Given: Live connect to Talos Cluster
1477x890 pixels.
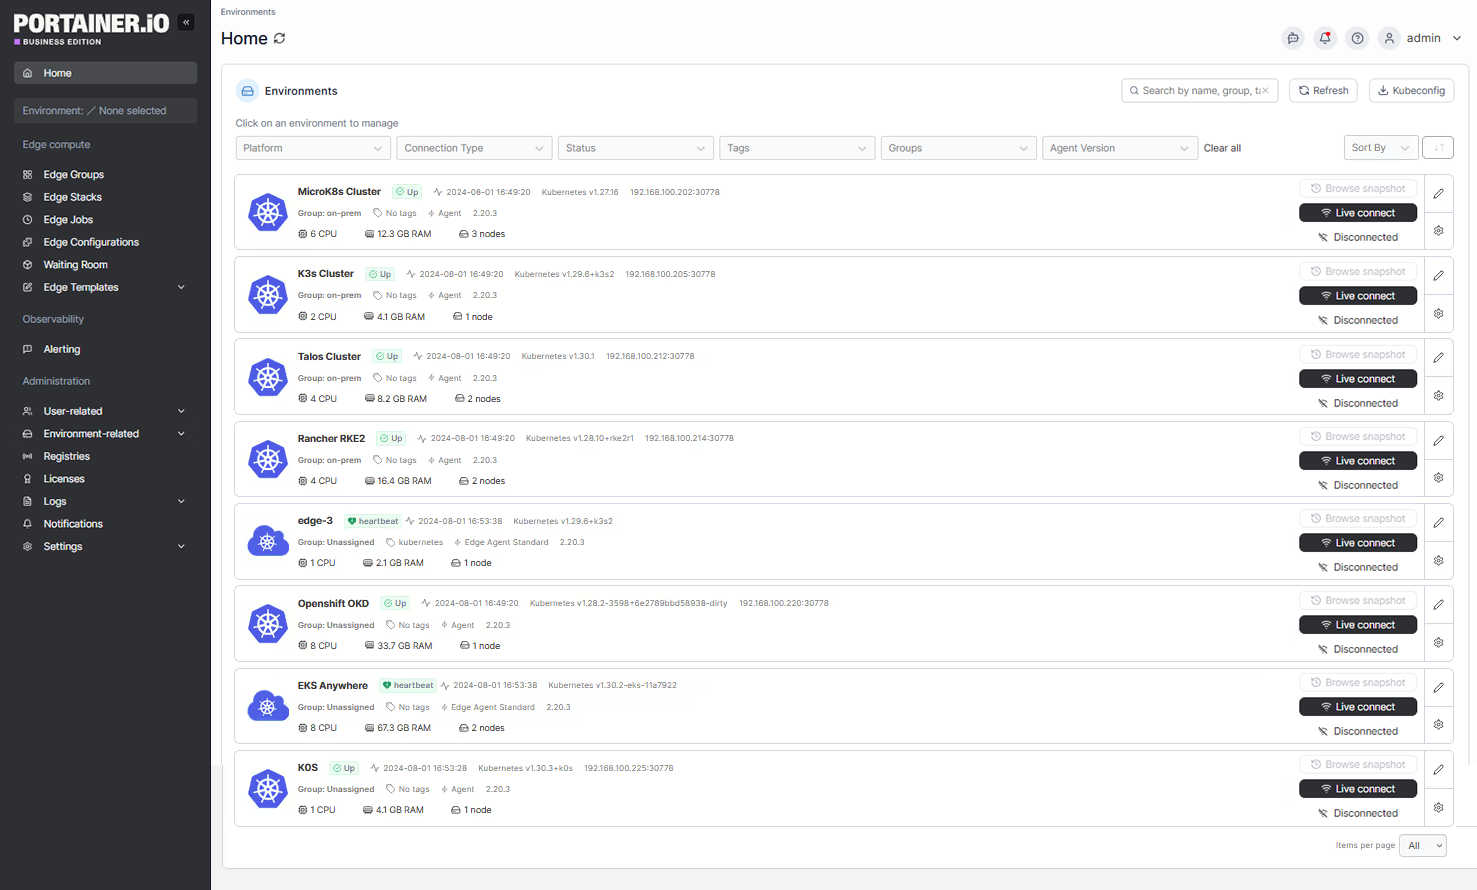Looking at the screenshot, I should pyautogui.click(x=1357, y=379).
